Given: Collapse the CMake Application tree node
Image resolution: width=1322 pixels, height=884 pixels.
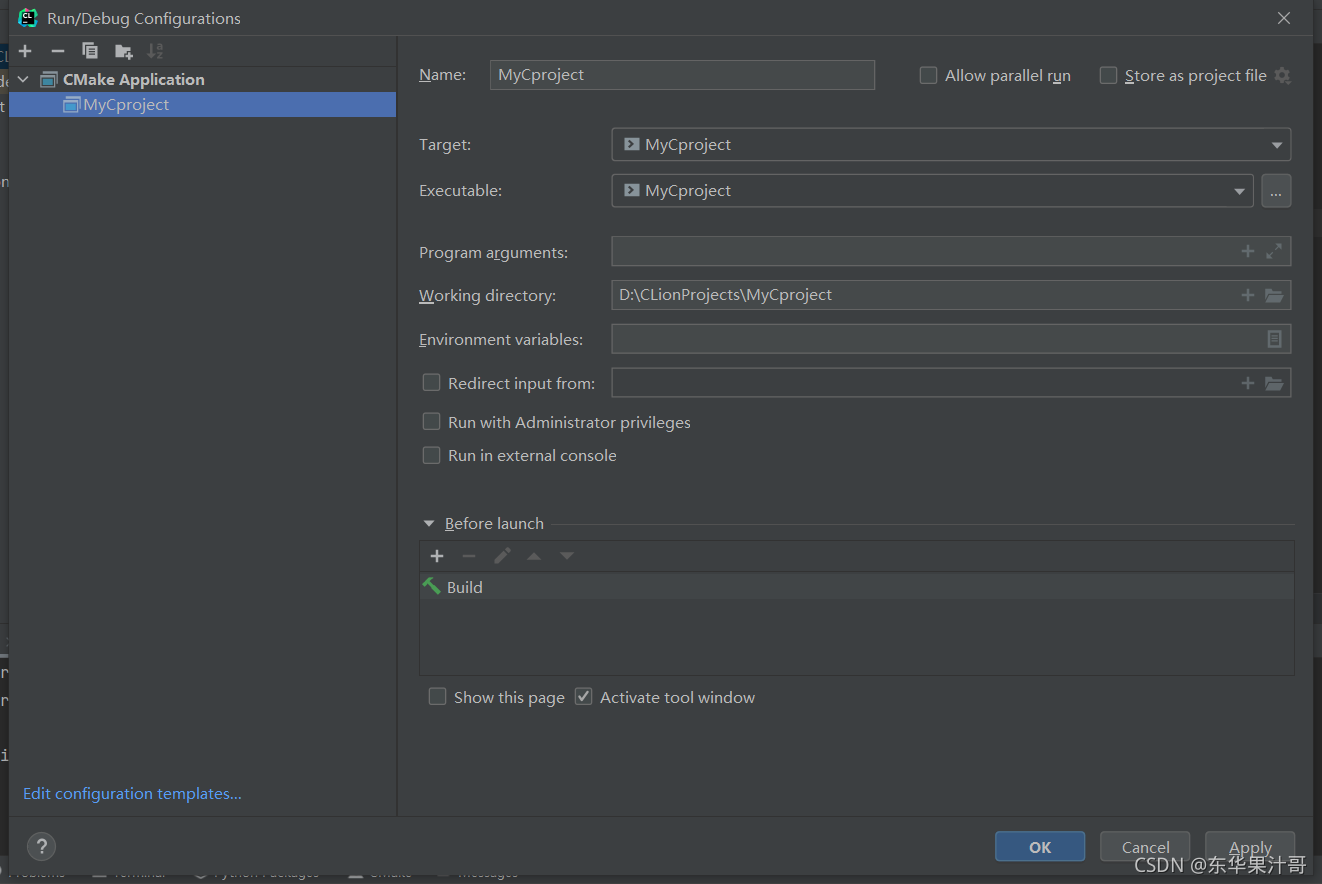Looking at the screenshot, I should [23, 79].
